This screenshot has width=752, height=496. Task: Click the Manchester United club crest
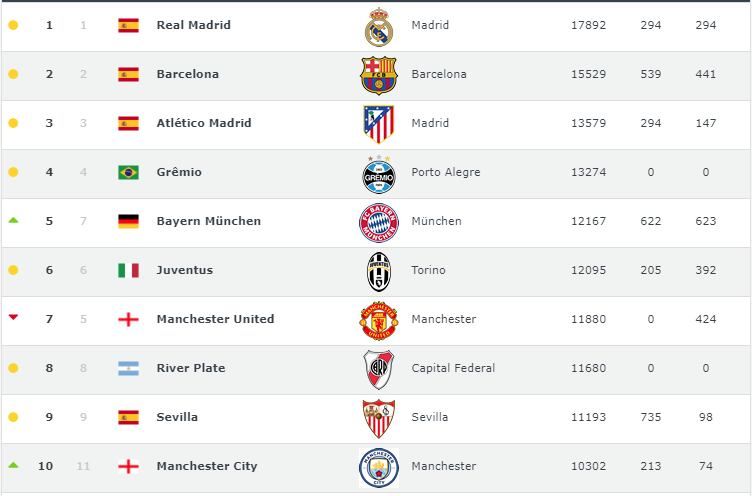coord(379,320)
